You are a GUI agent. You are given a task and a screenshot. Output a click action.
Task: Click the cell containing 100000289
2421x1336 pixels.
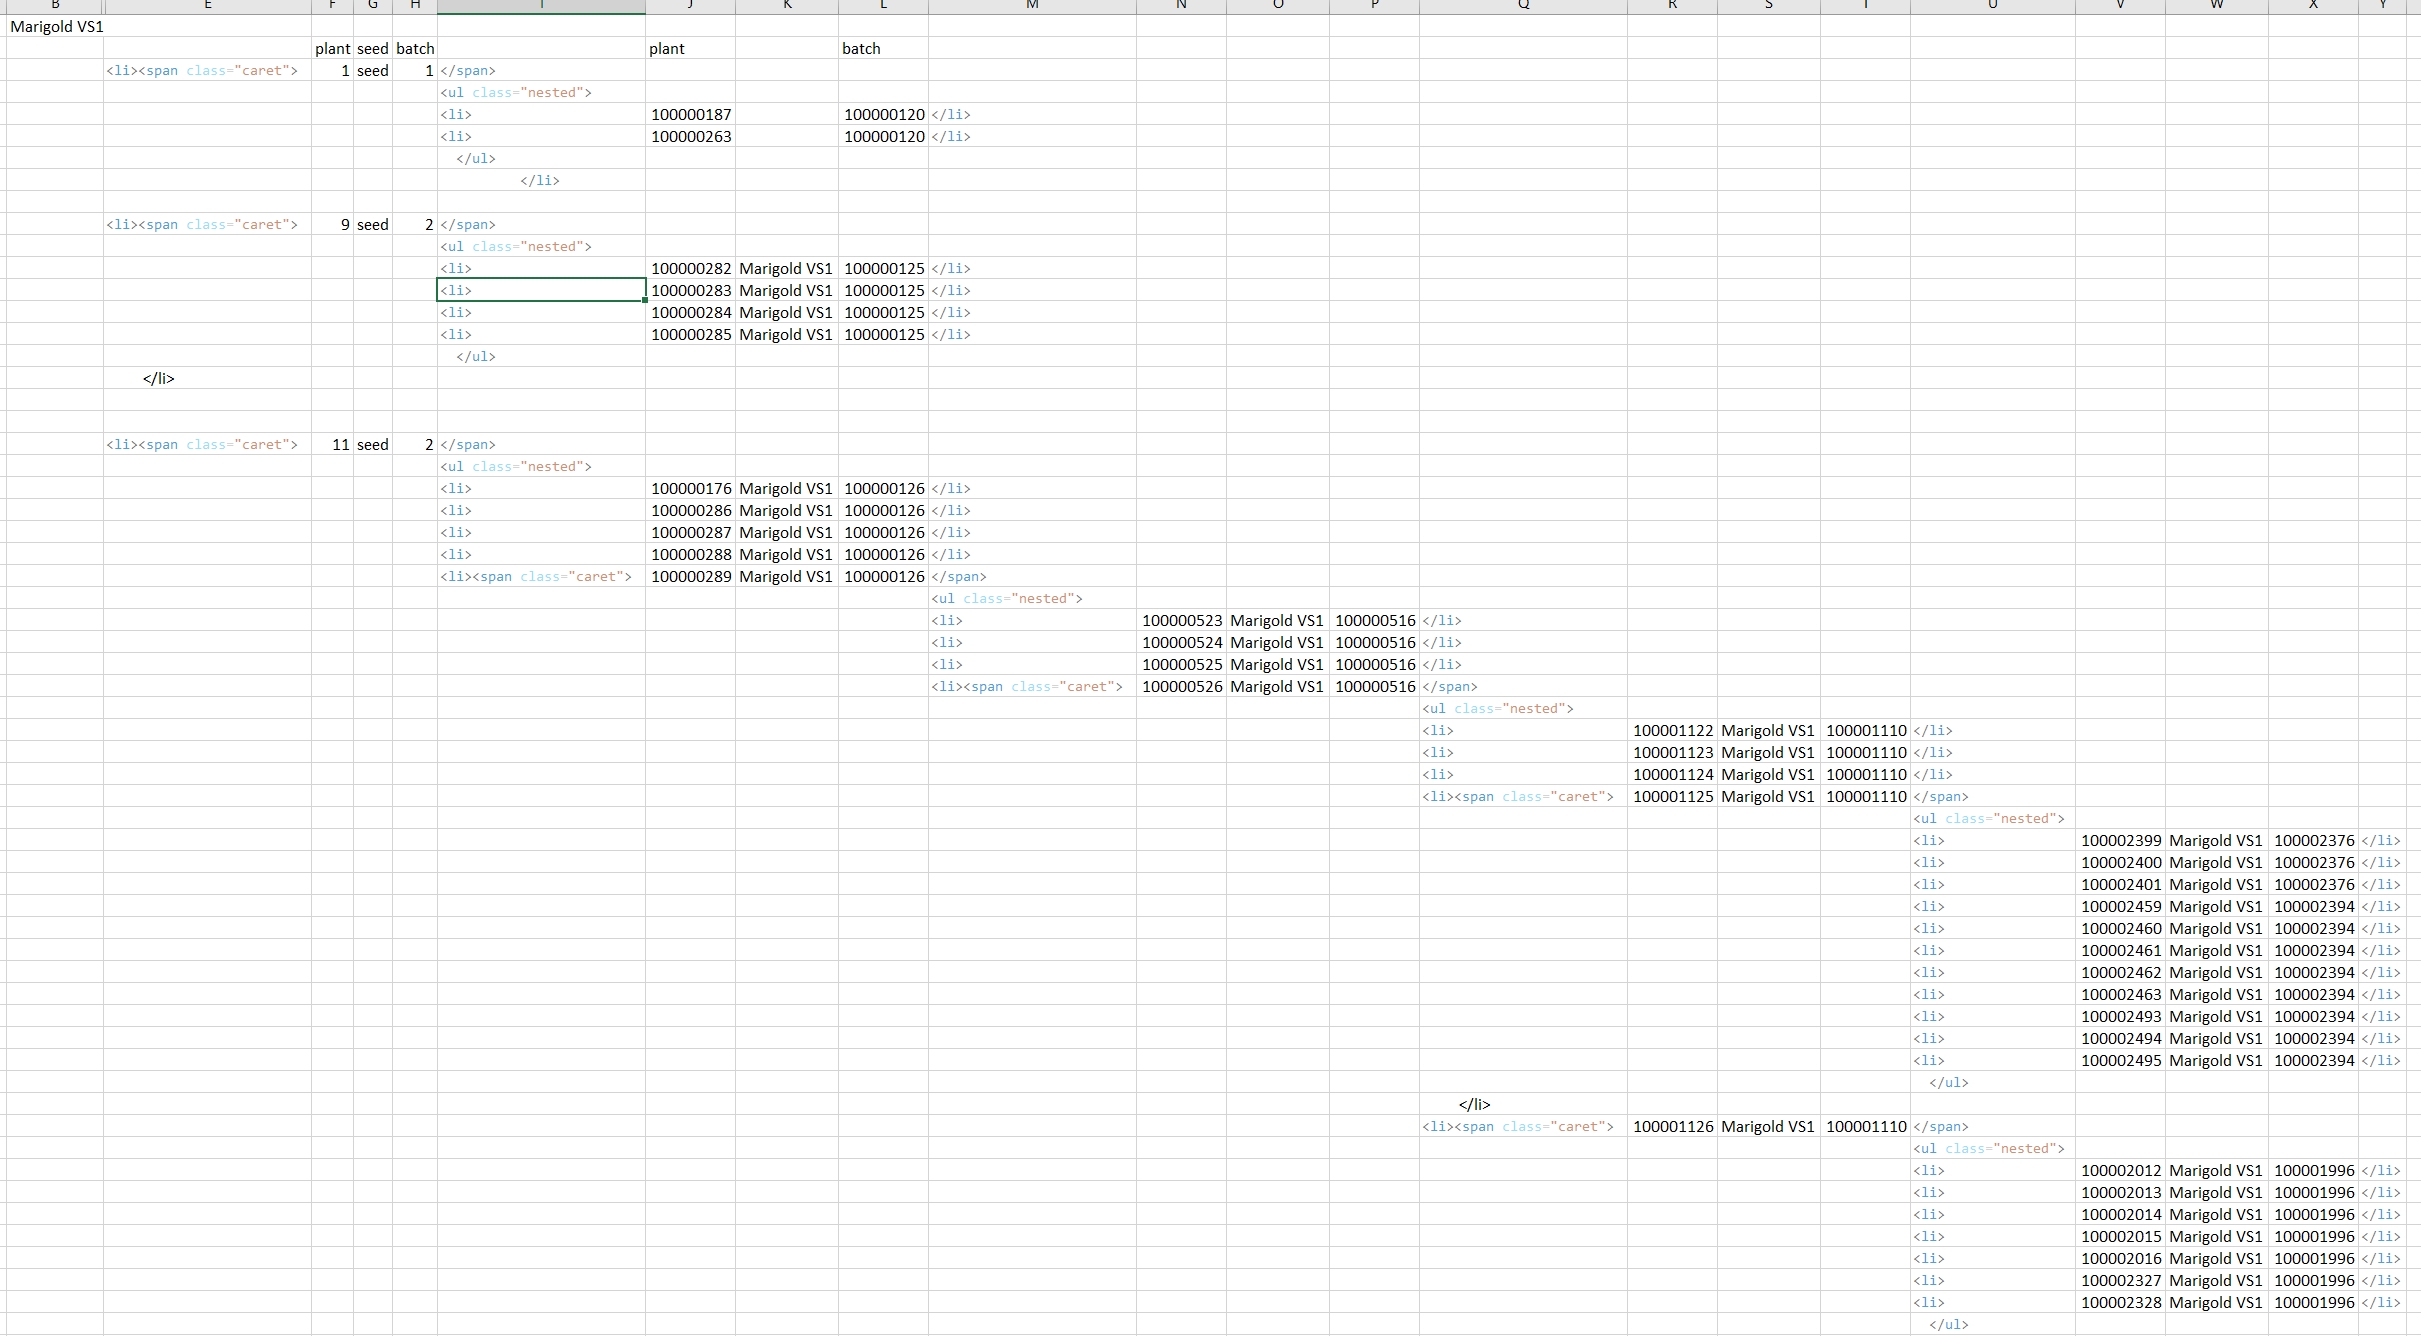click(691, 577)
